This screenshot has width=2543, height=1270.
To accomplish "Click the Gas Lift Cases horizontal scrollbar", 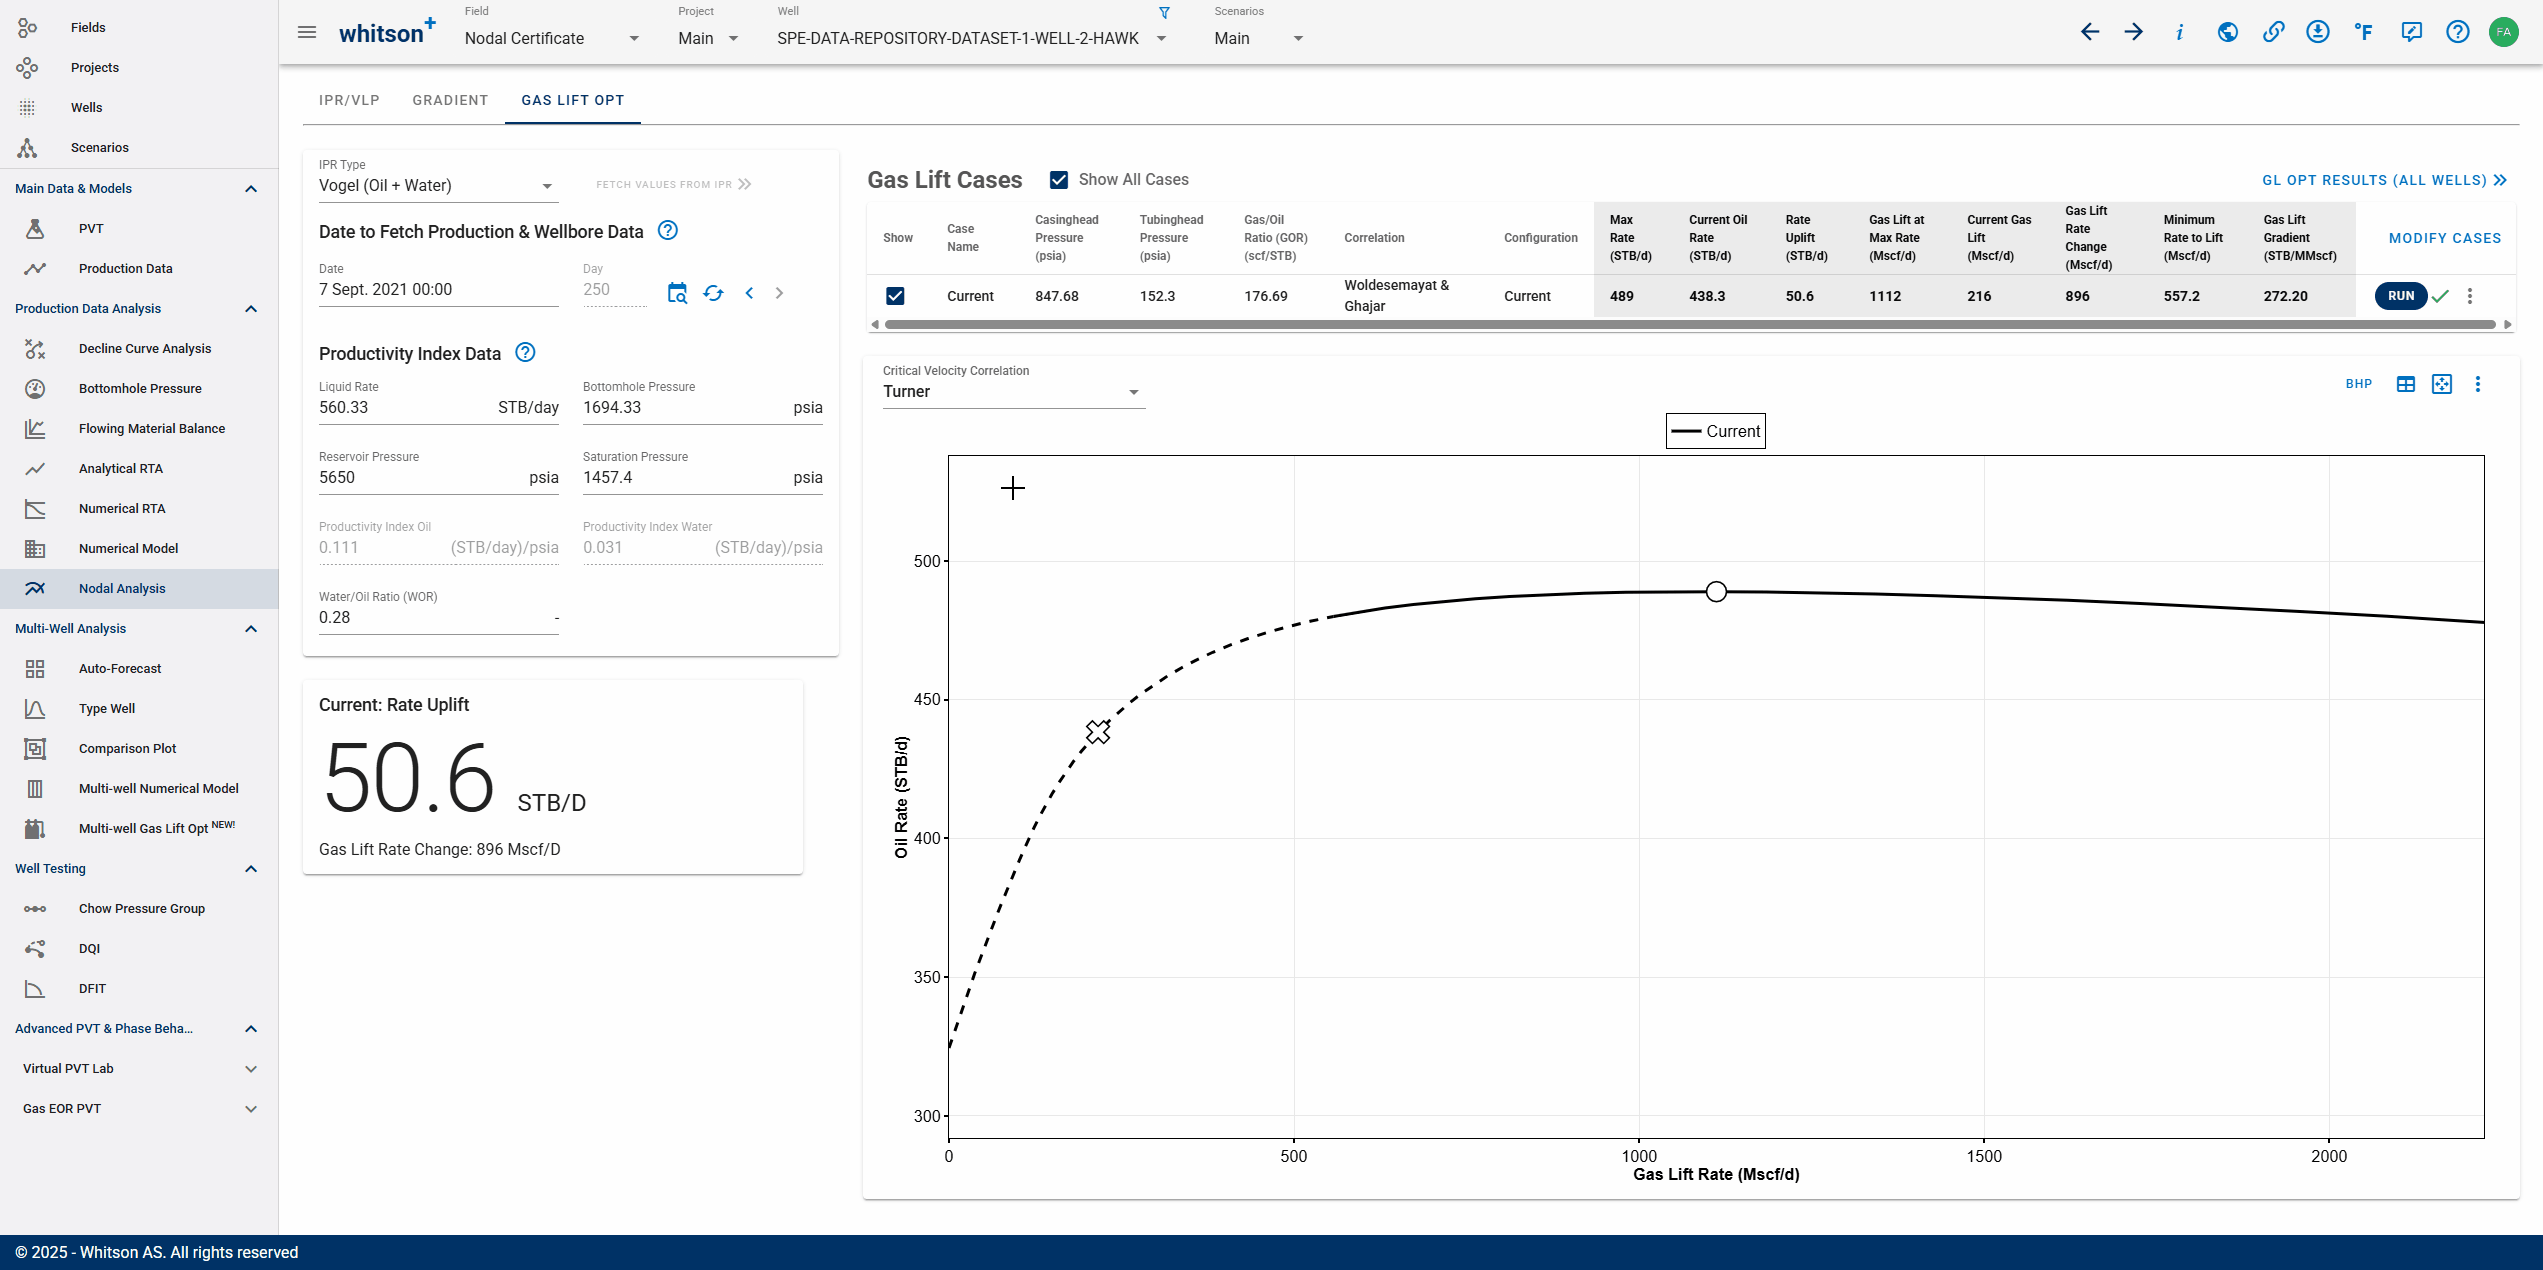I will (1692, 324).
